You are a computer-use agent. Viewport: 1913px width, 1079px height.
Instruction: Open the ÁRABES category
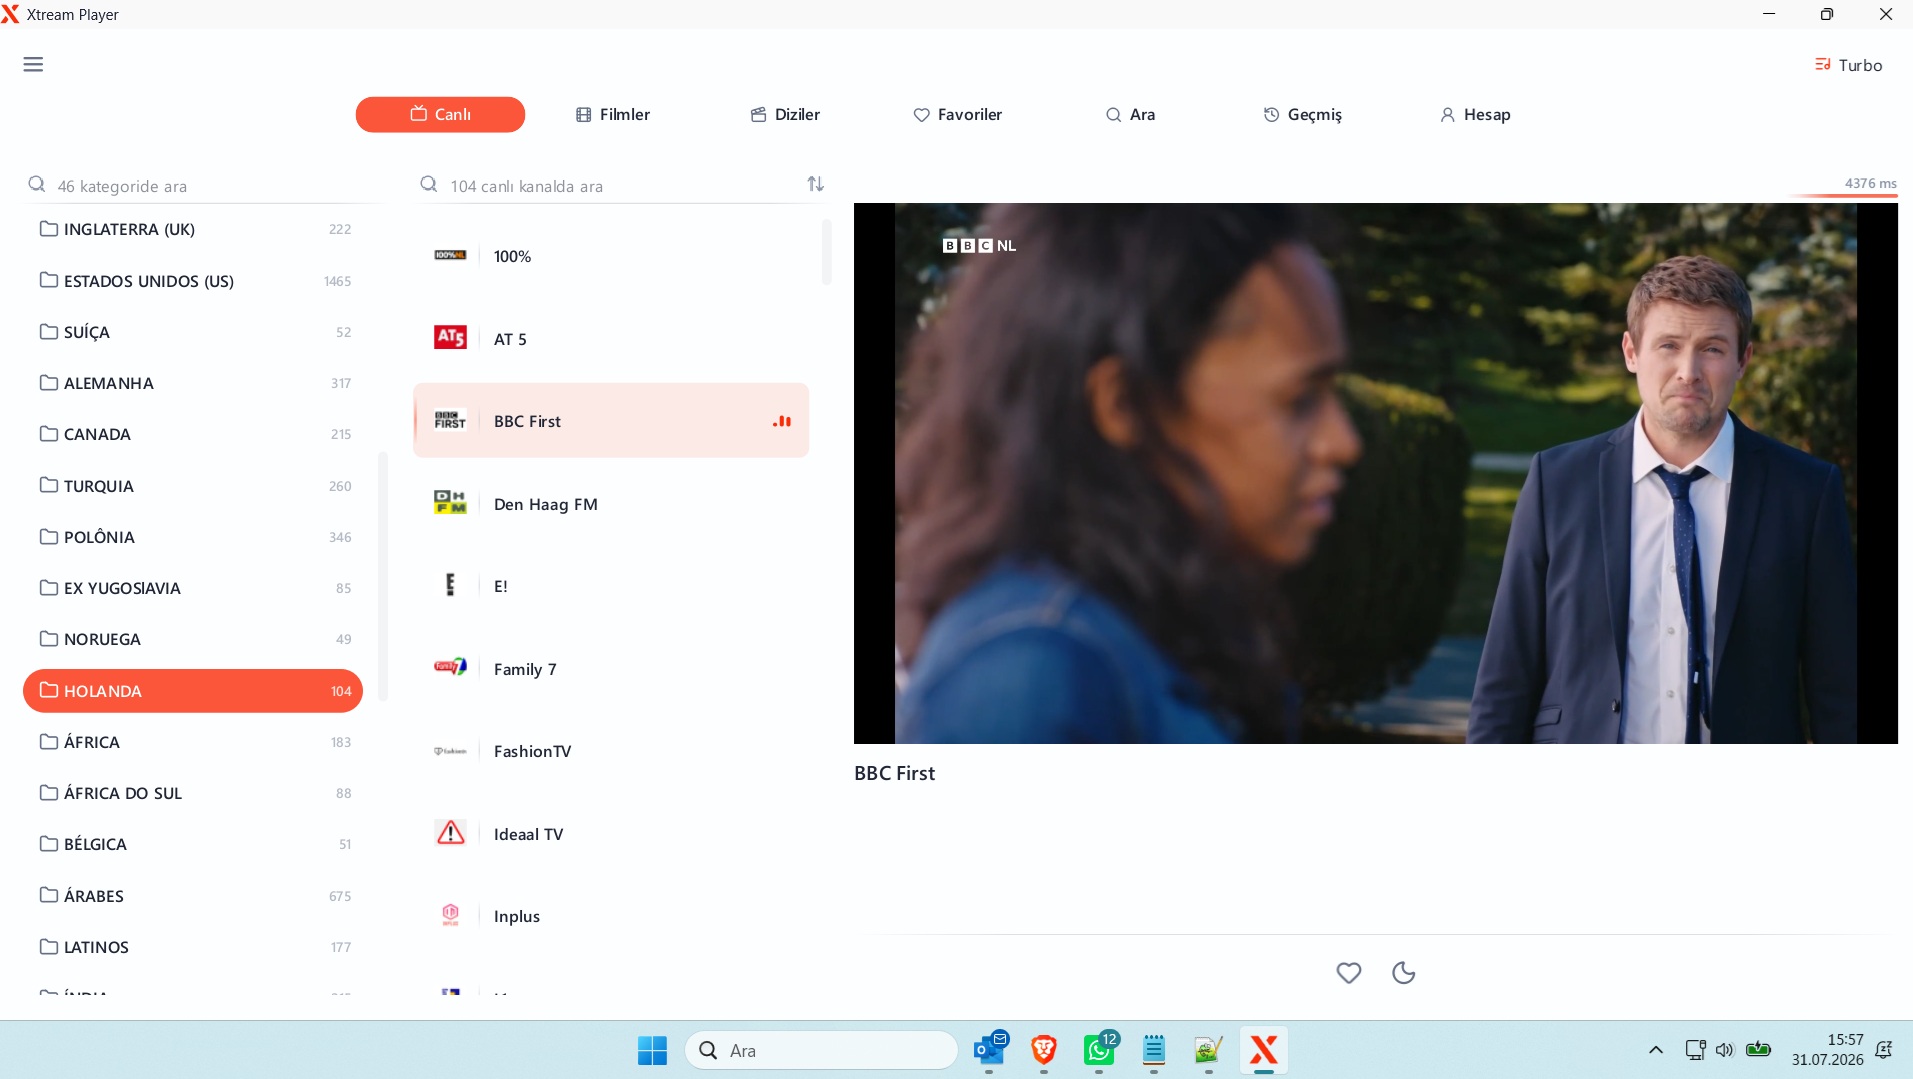coord(193,896)
